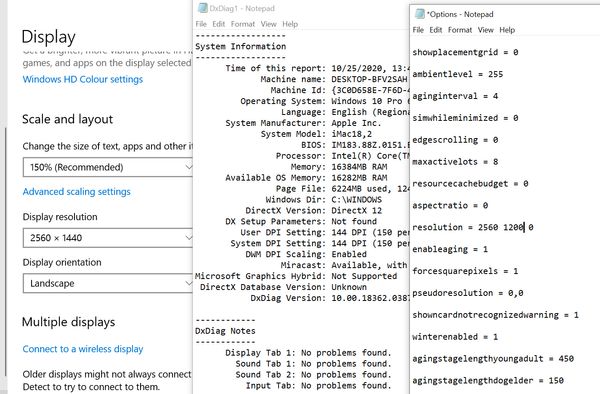Open Windows HD Colour settings link
Image resolution: width=600 pixels, height=394 pixels.
[x=83, y=79]
